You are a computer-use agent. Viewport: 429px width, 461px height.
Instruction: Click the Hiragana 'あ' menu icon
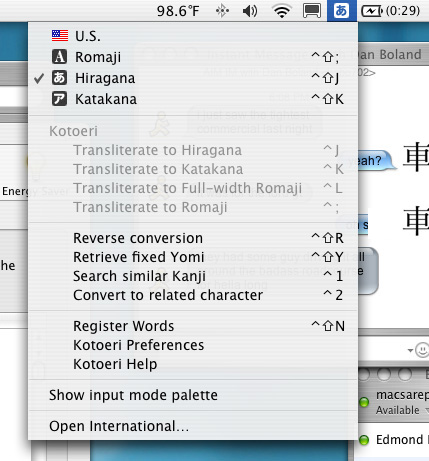pyautogui.click(x=59, y=78)
